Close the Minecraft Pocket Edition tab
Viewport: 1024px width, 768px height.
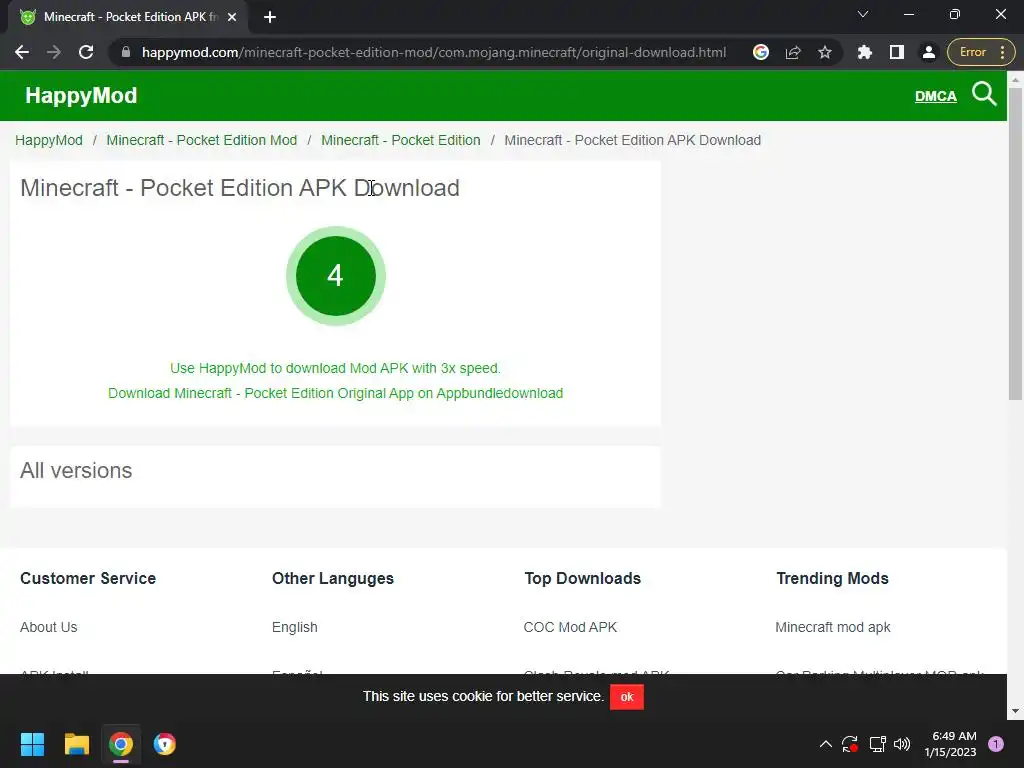pos(232,17)
